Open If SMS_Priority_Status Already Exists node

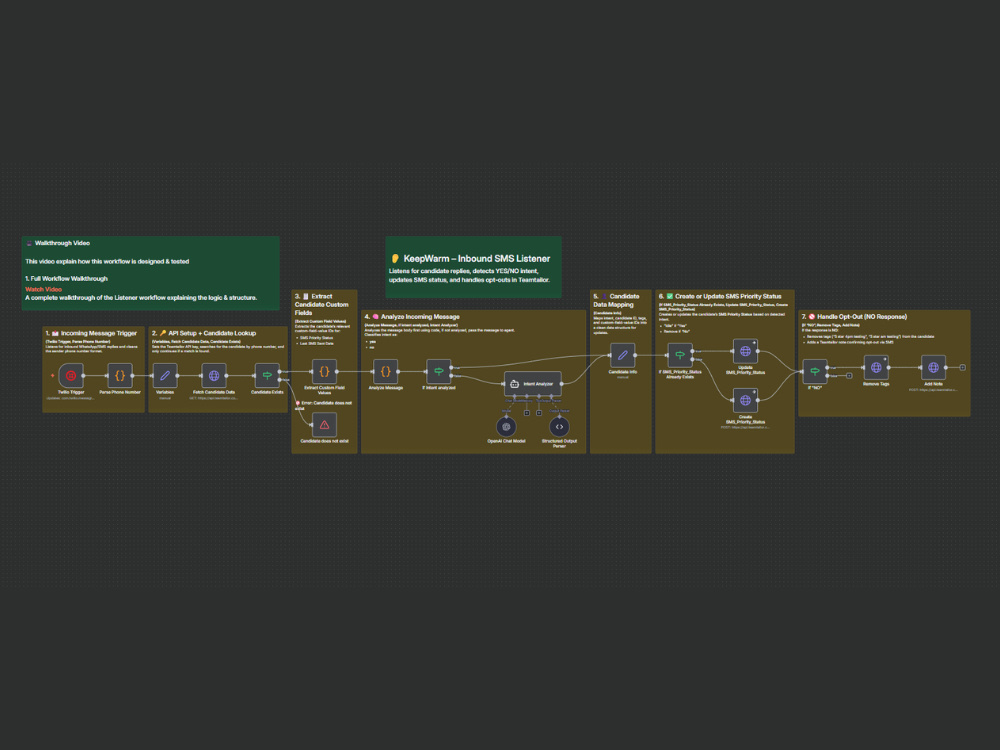(x=680, y=355)
